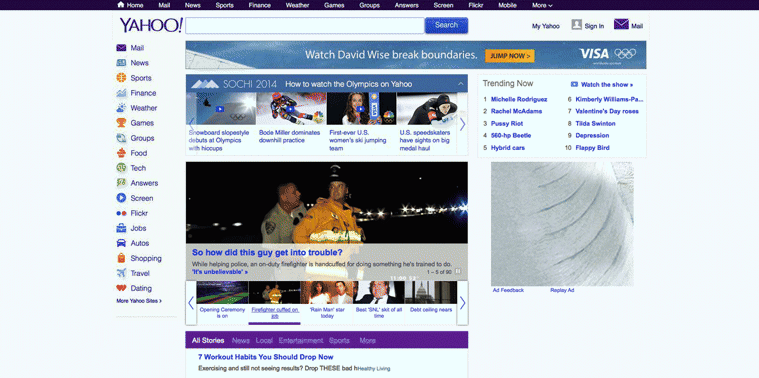Select the Weather icon in sidebar

pos(121,108)
